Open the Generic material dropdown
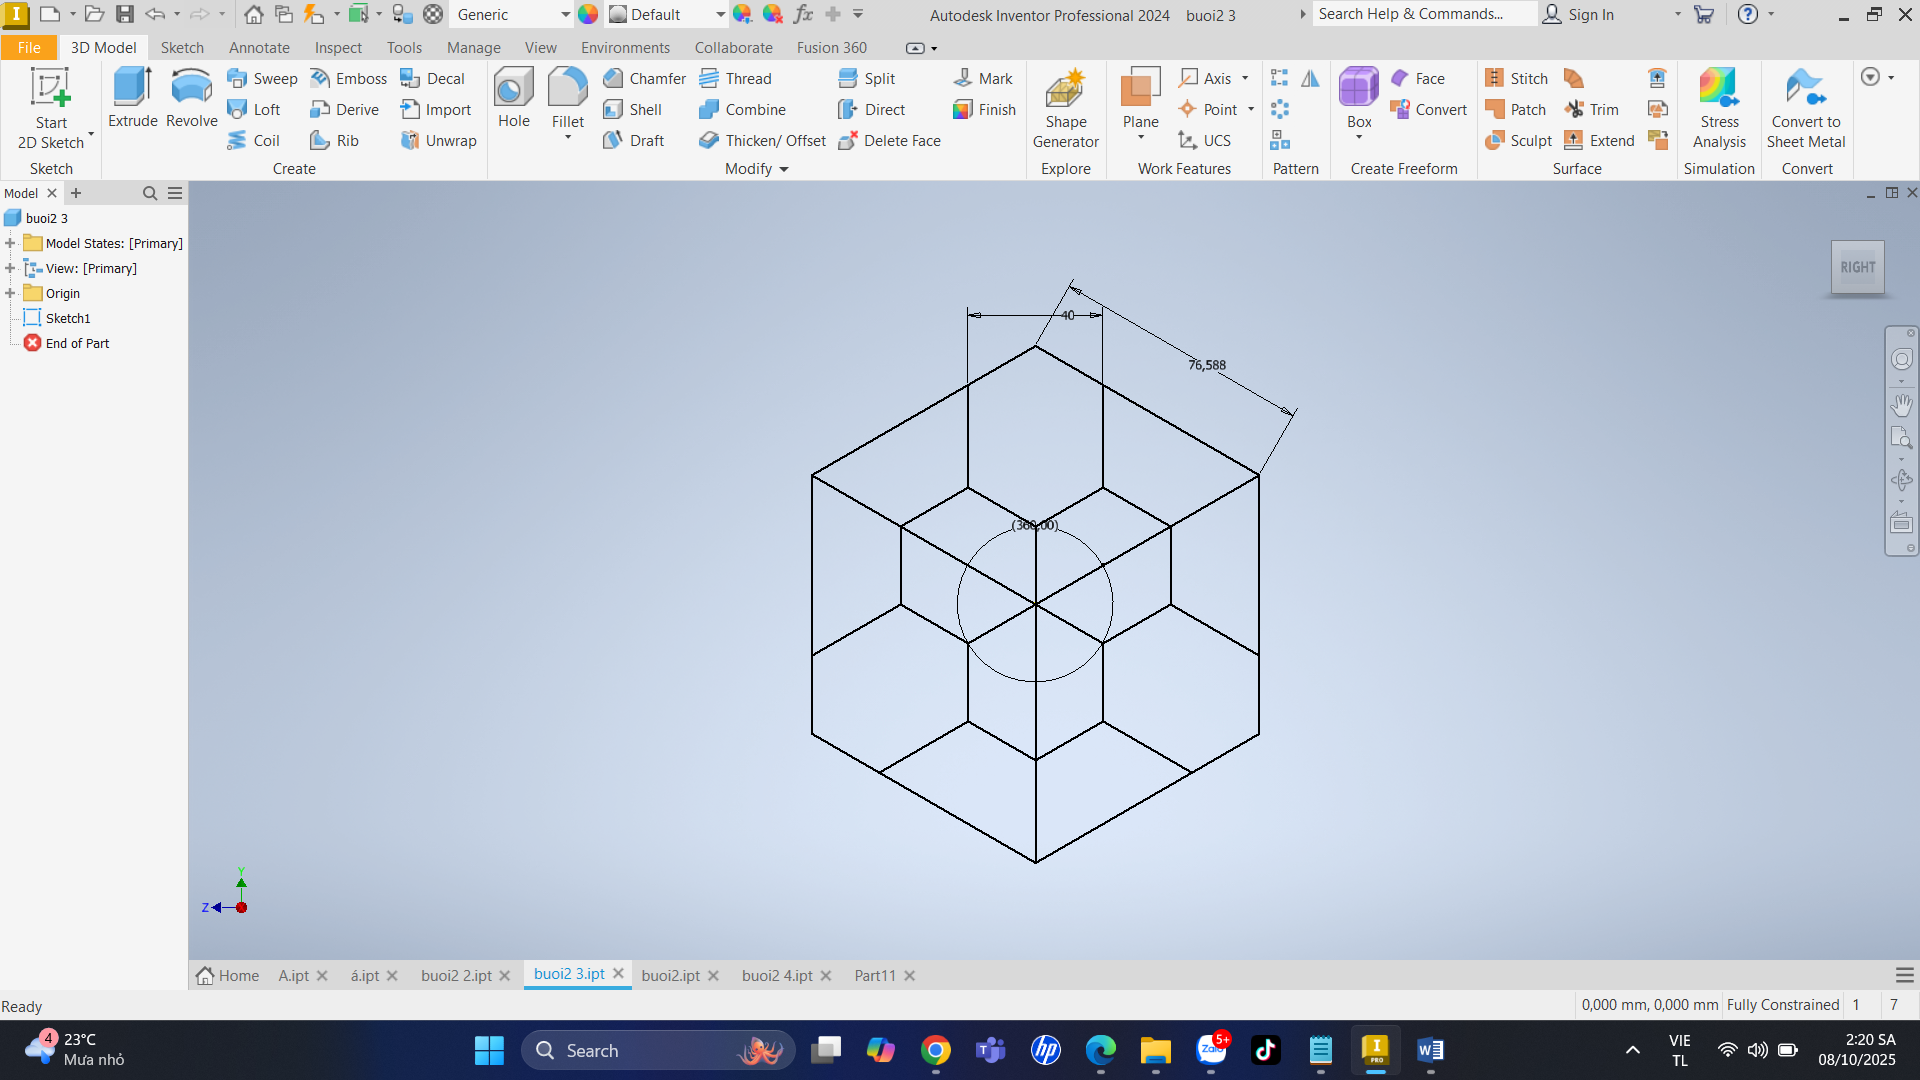Image resolution: width=1920 pixels, height=1080 pixels. coord(564,15)
